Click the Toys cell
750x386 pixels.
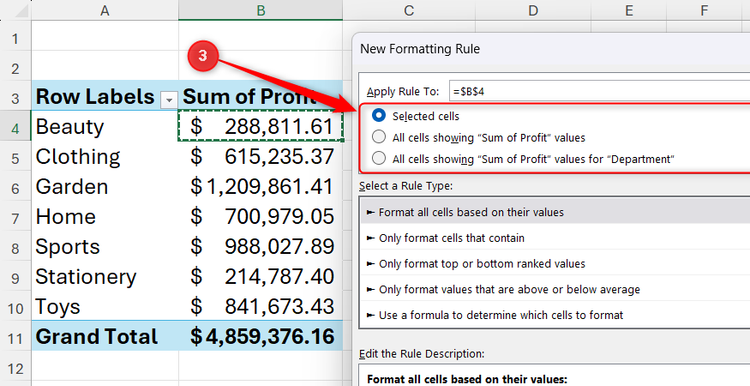click(x=105, y=307)
